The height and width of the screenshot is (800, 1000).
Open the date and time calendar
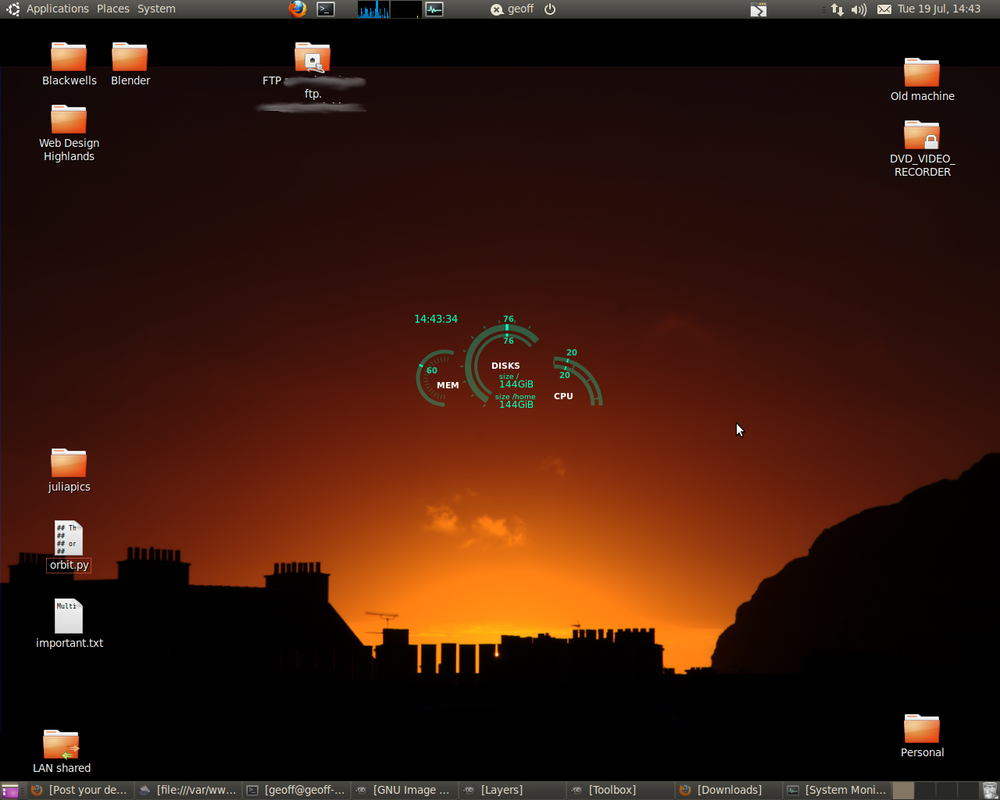[x=939, y=9]
